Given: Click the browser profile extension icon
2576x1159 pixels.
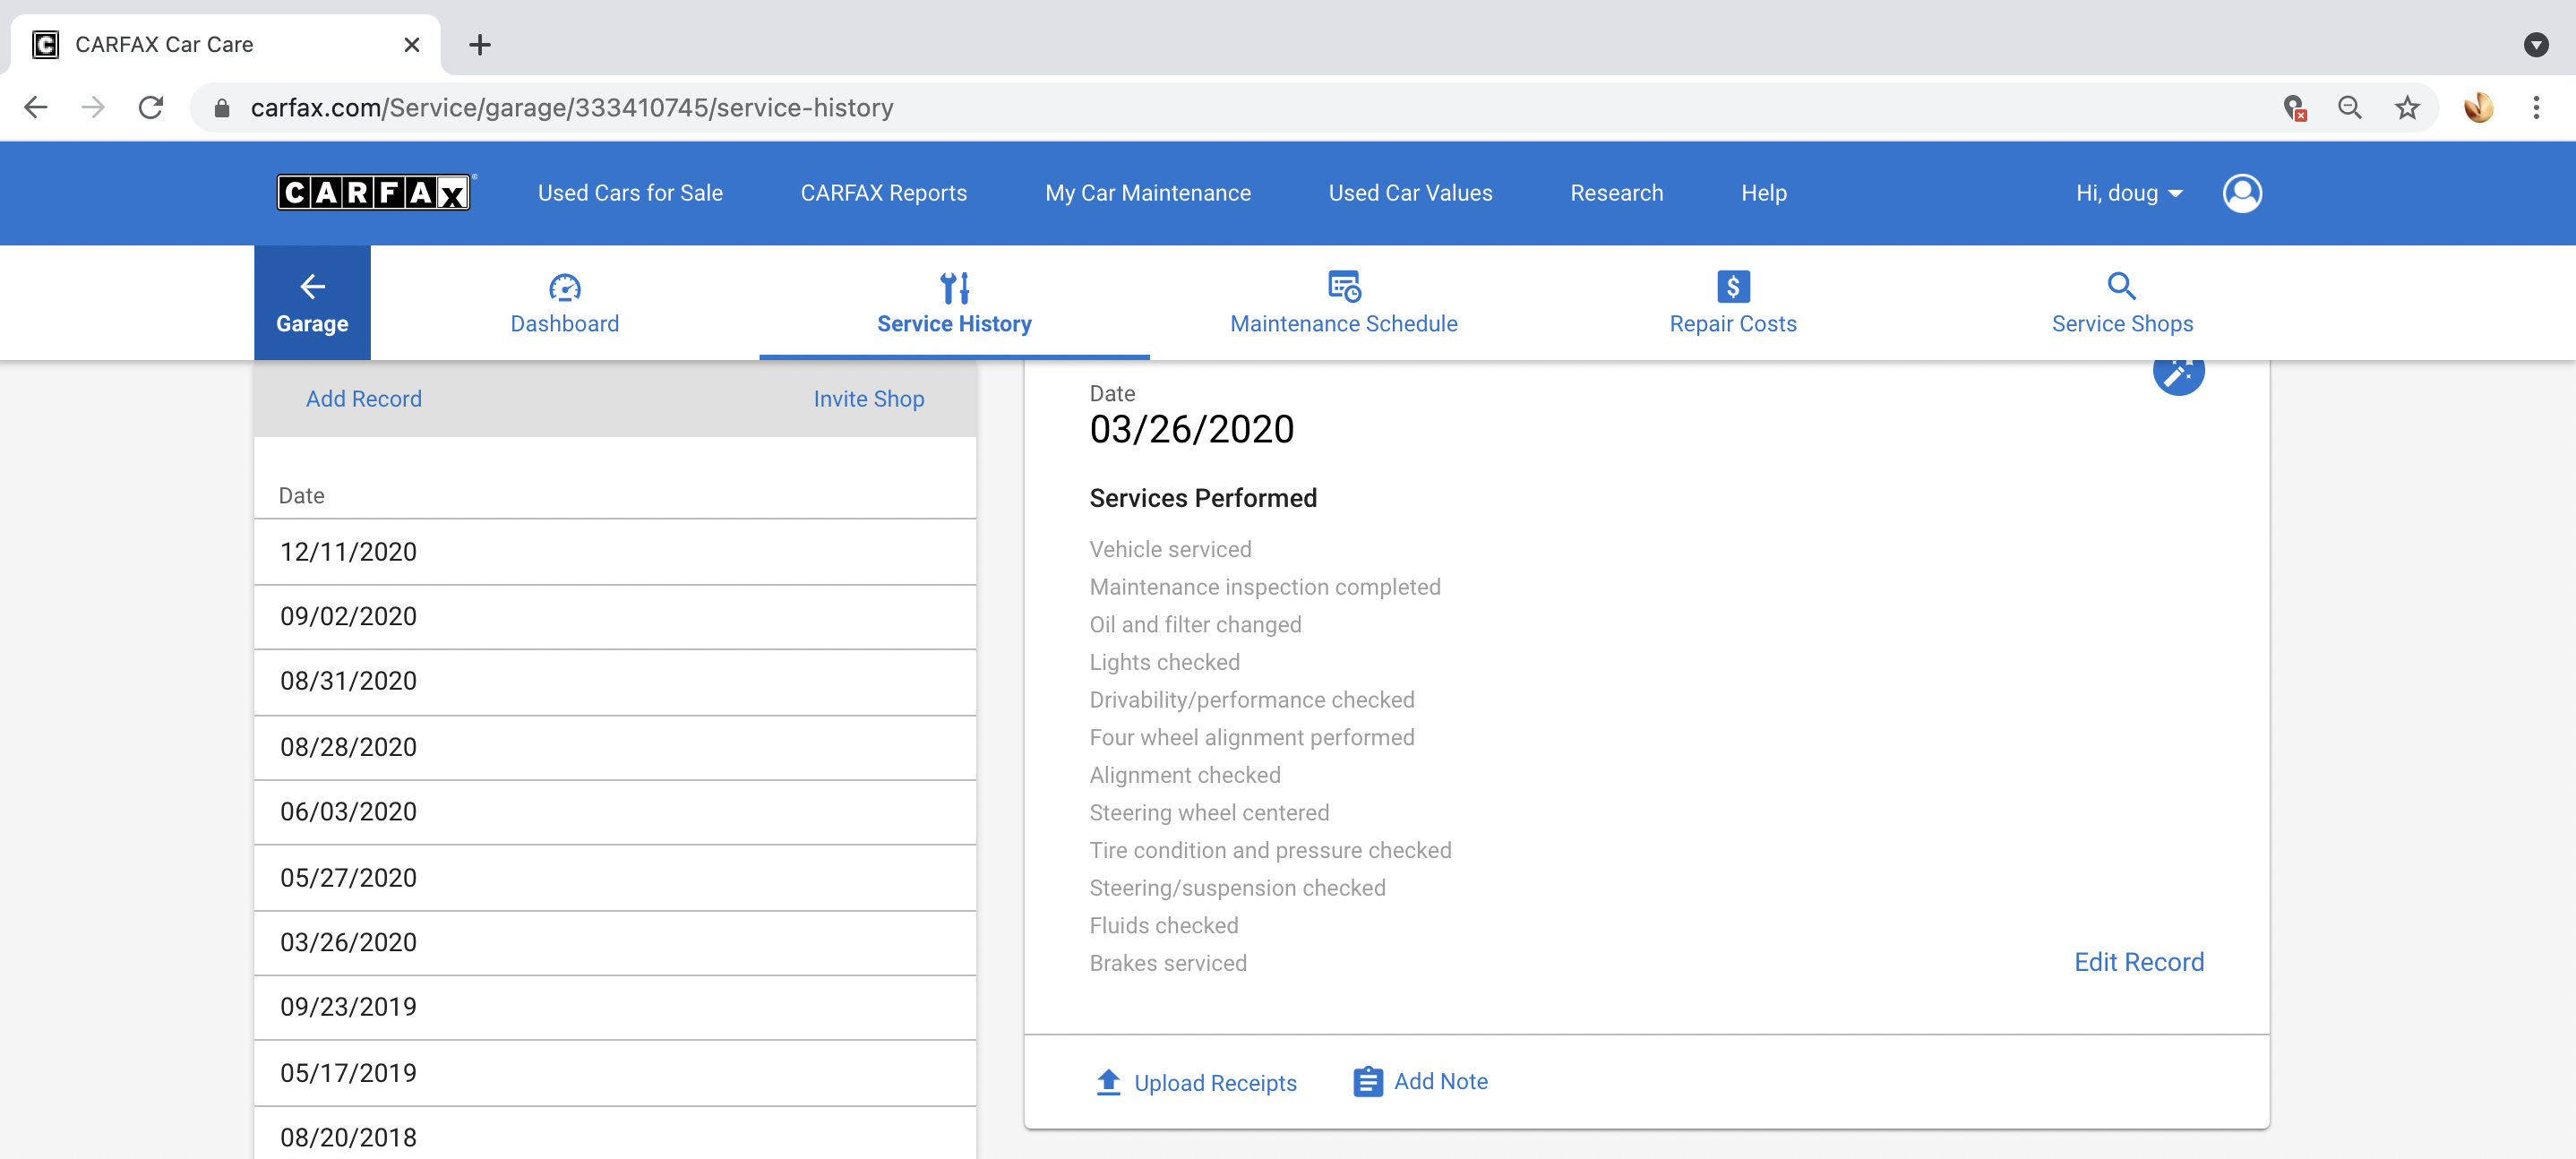Looking at the screenshot, I should [x=2478, y=107].
